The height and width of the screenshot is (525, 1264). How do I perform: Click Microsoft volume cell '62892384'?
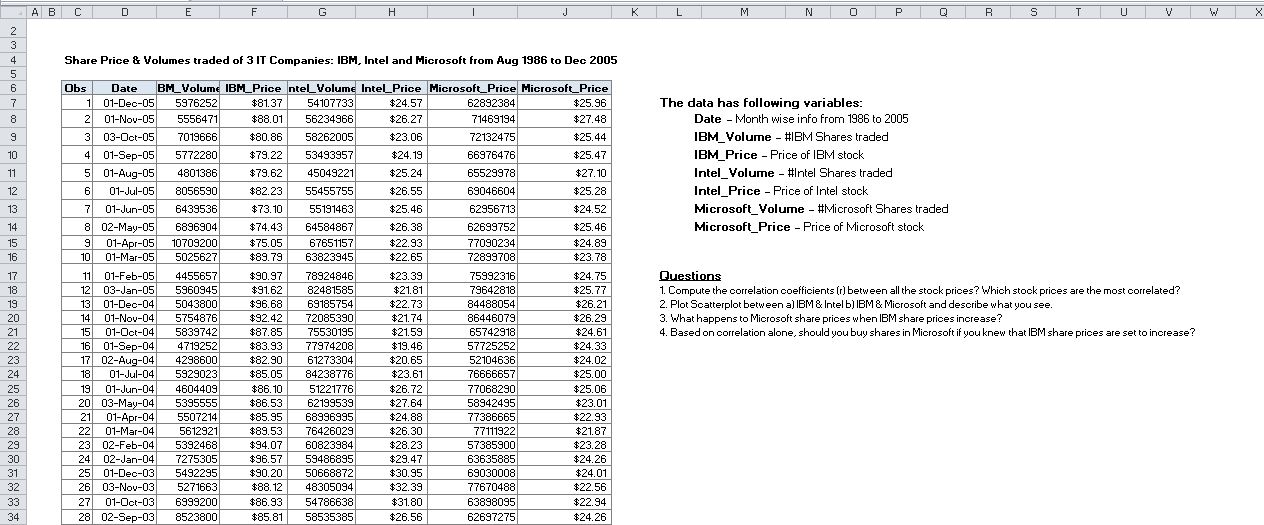point(472,103)
